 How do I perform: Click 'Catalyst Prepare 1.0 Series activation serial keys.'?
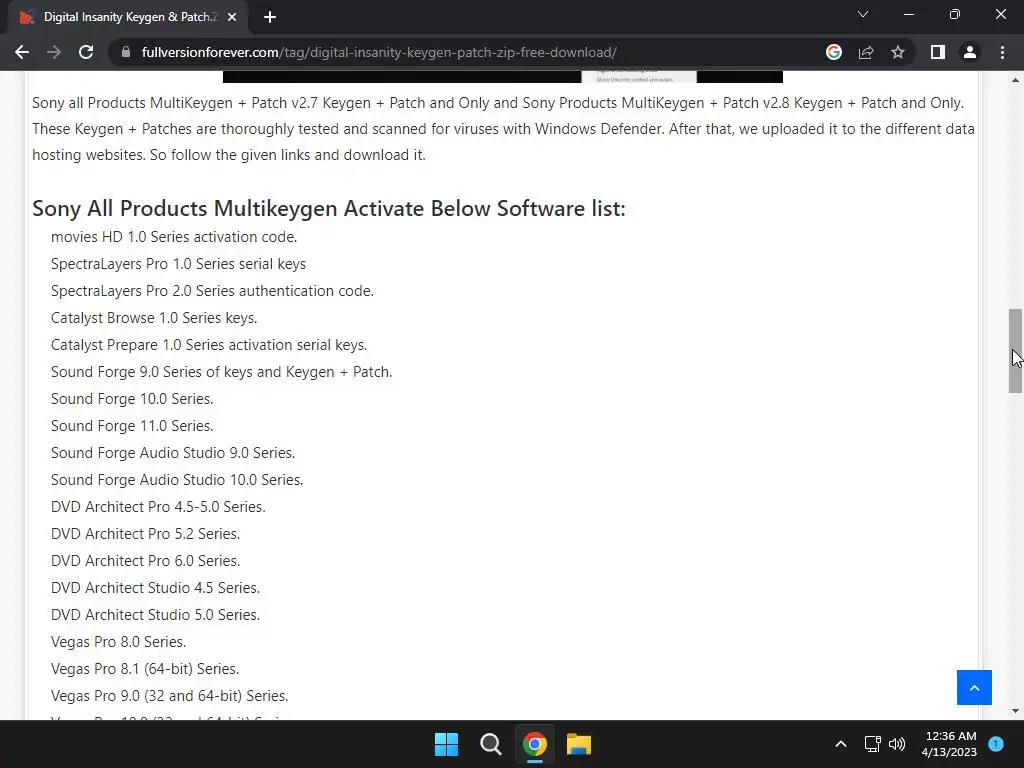[209, 345]
